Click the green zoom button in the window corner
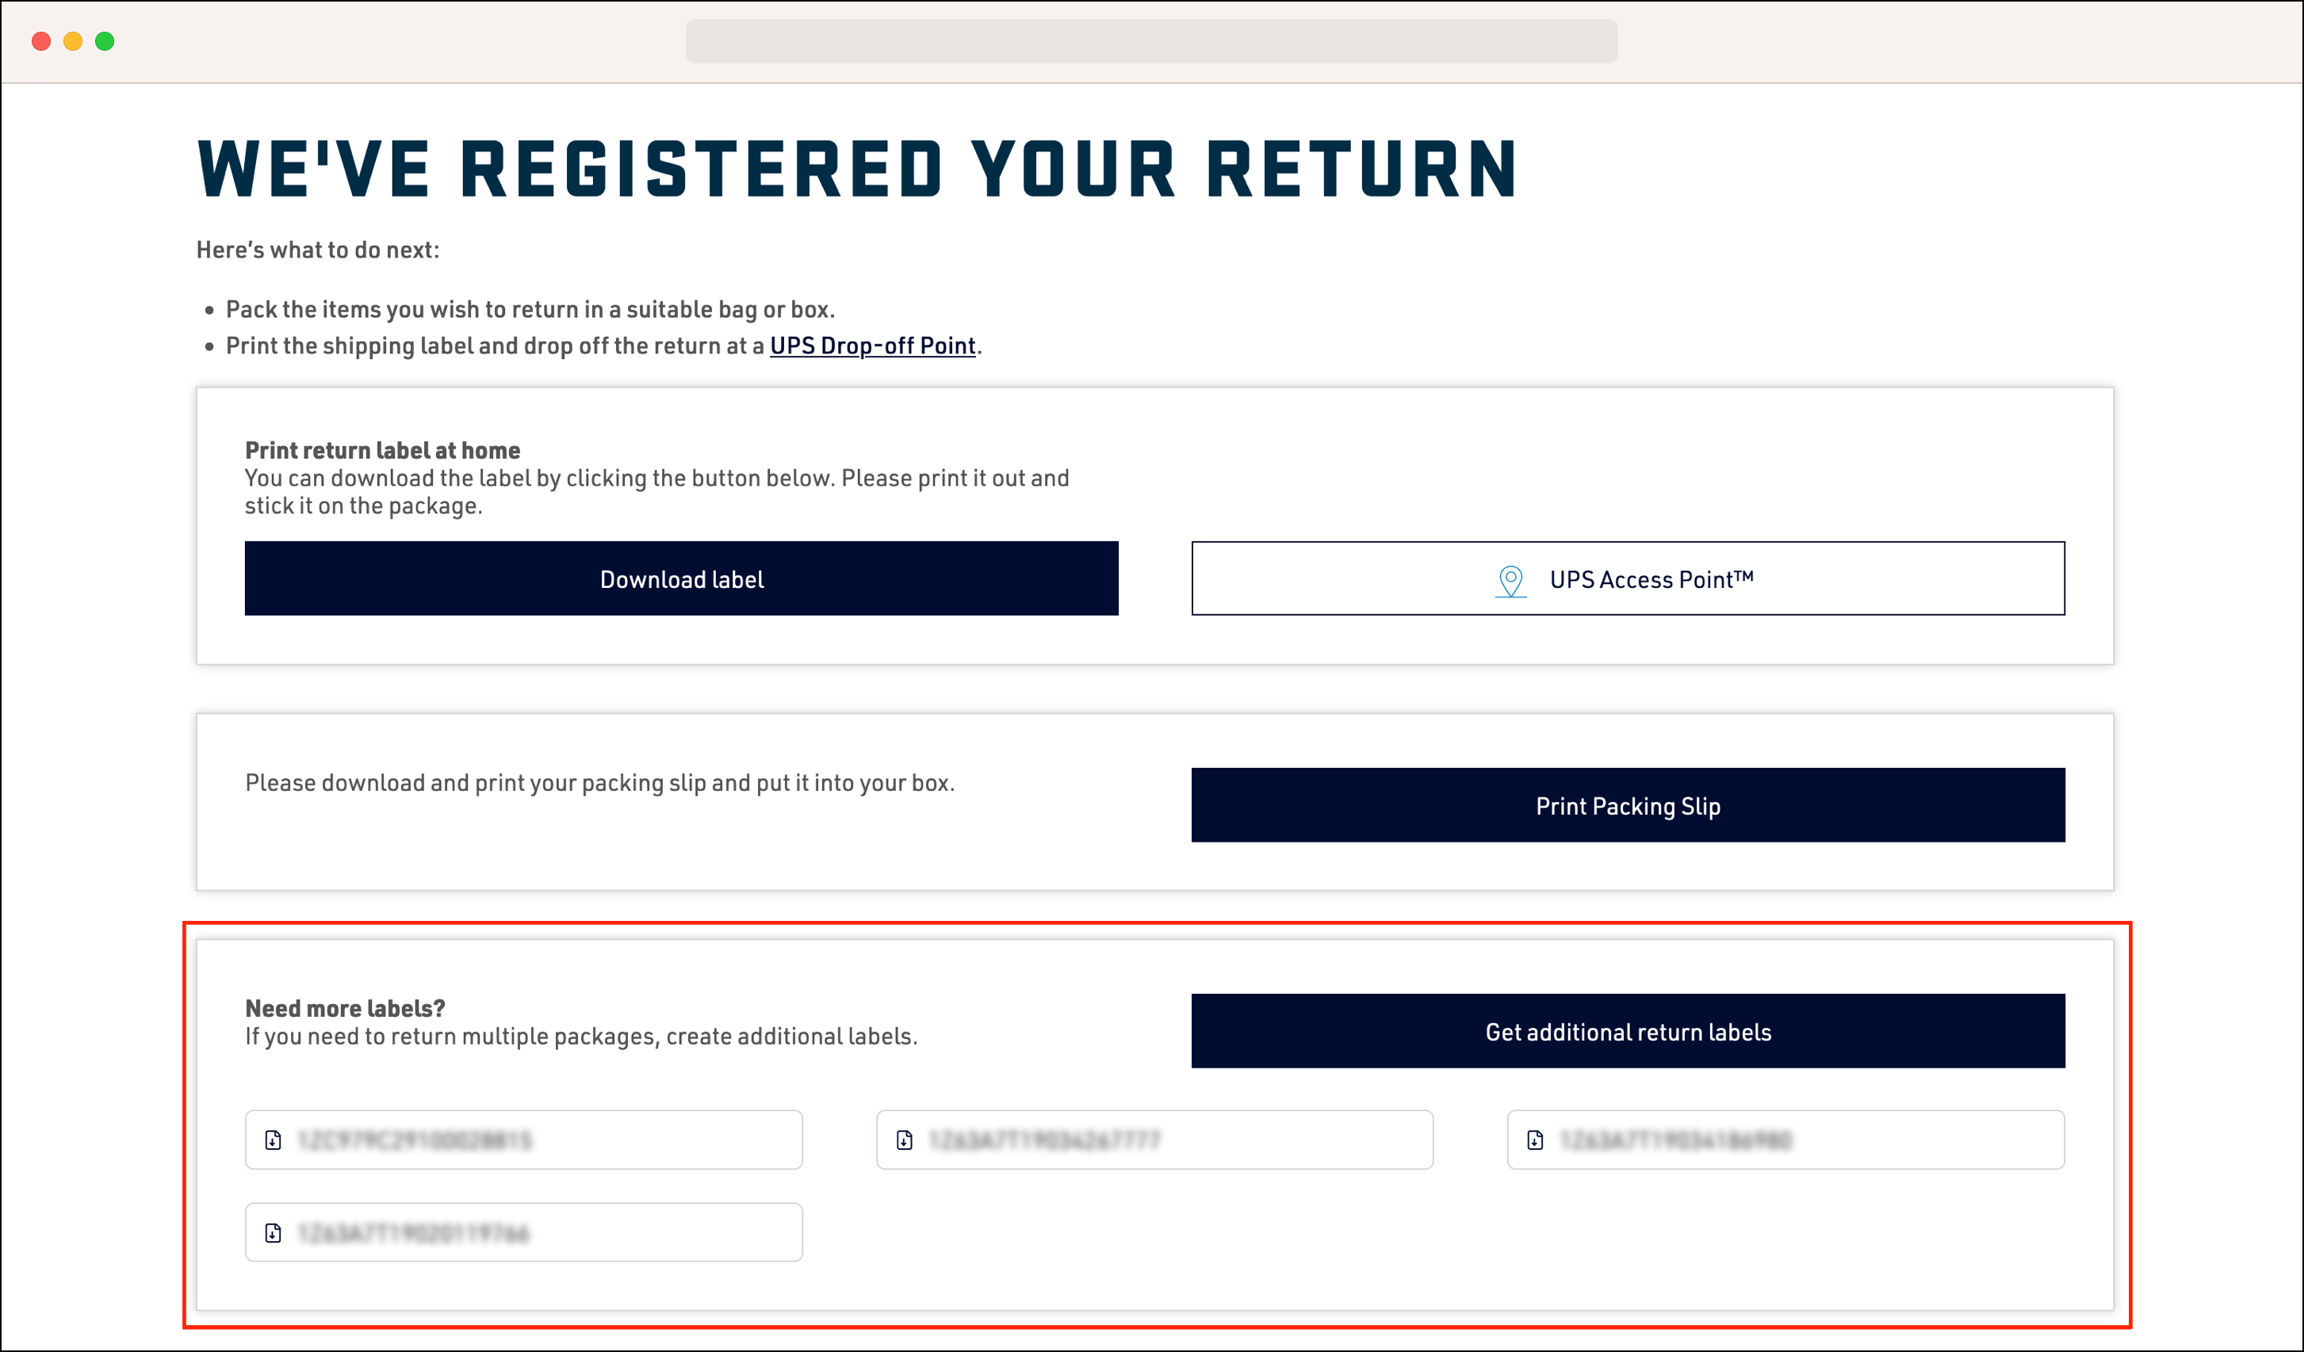2304x1352 pixels. (103, 41)
